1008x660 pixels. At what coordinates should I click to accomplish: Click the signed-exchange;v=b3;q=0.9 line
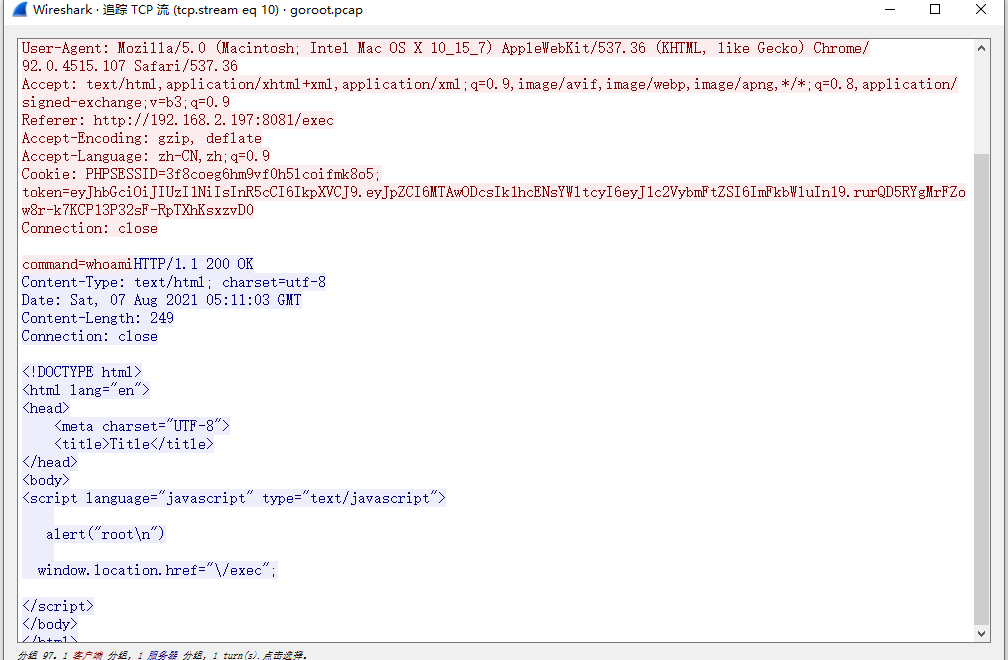coord(125,102)
